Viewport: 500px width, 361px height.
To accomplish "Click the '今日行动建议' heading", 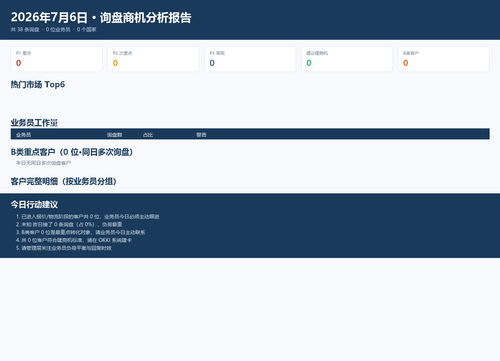I will tap(34, 204).
